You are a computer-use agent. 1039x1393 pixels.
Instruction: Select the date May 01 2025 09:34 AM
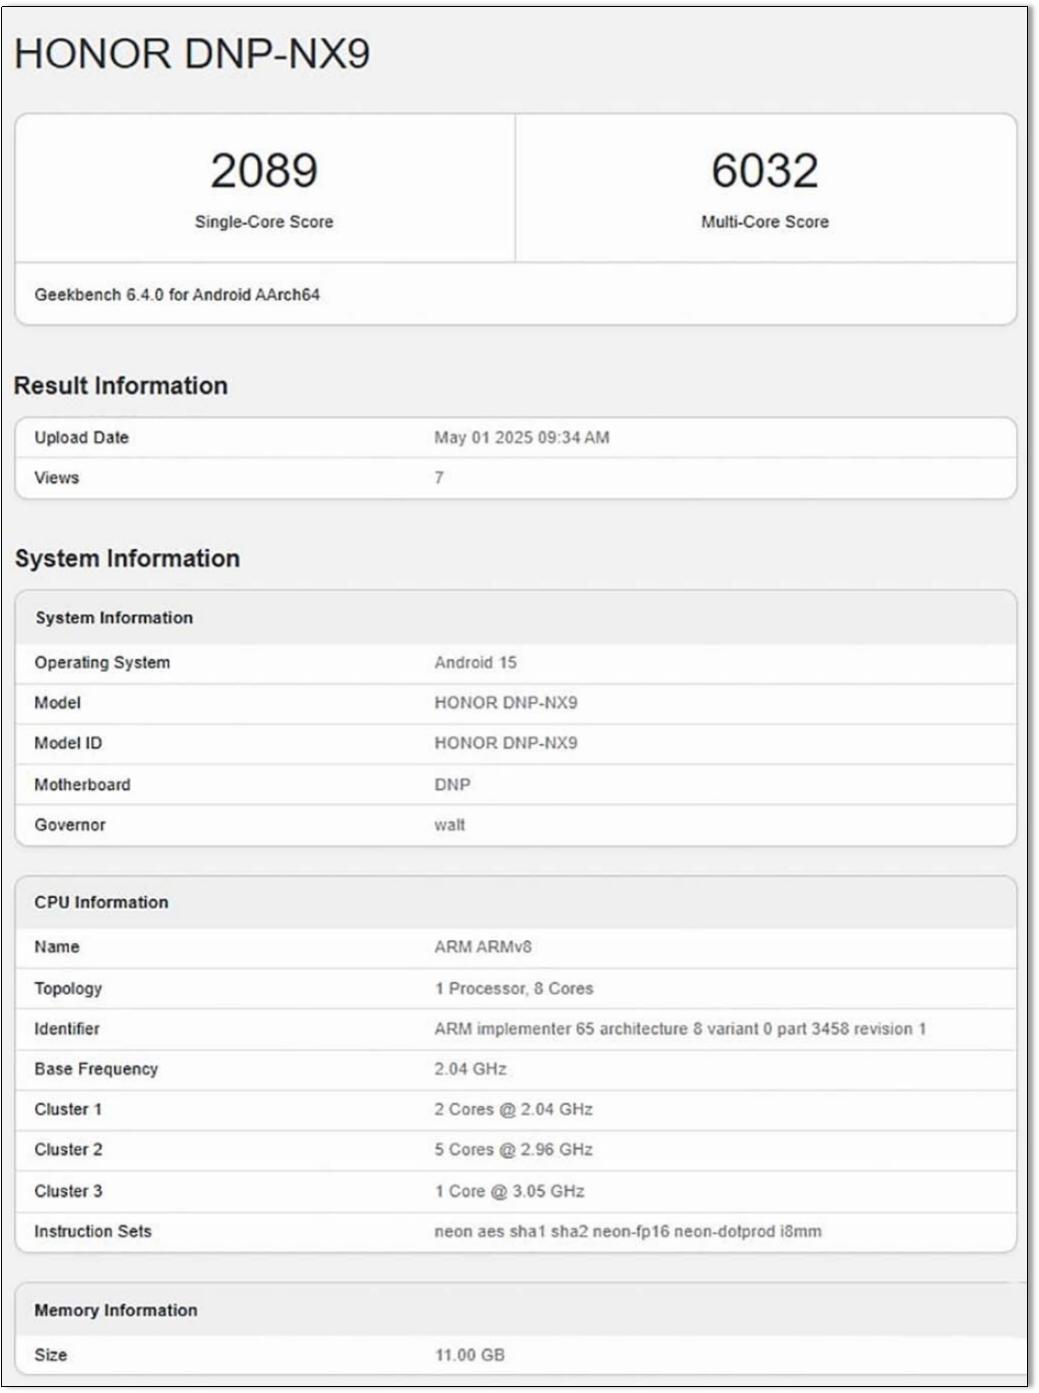coord(522,438)
